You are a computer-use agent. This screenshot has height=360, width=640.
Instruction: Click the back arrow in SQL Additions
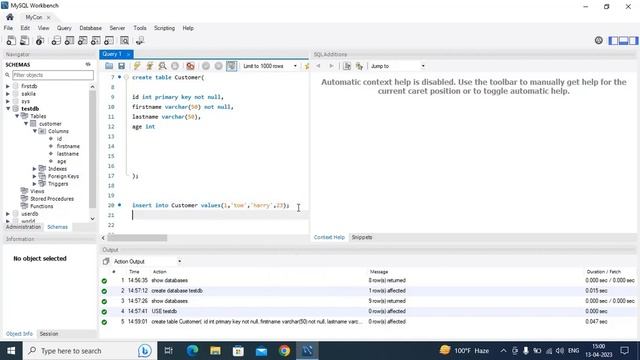318,66
